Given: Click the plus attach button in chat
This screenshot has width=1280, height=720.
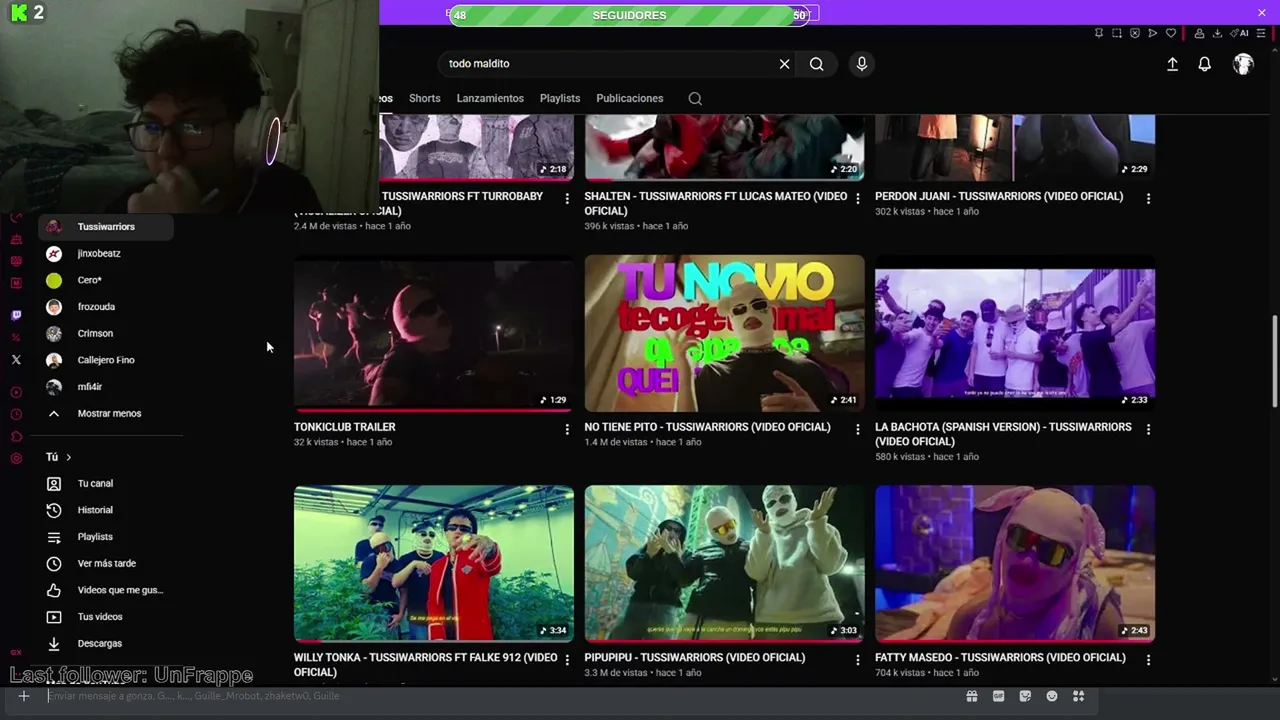Looking at the screenshot, I should [24, 696].
